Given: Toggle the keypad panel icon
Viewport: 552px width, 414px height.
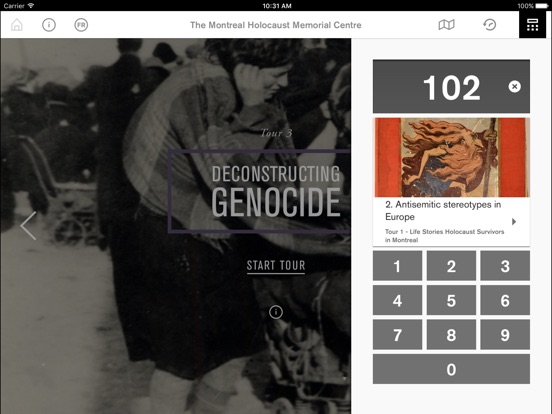Looking at the screenshot, I should point(532,25).
